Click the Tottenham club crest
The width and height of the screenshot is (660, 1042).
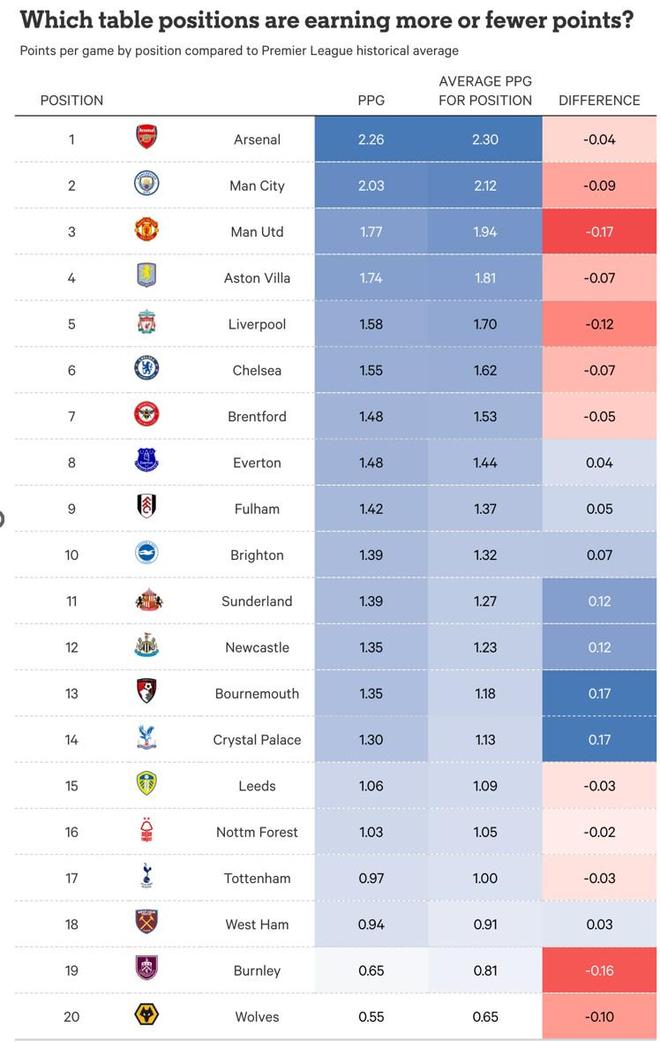click(x=147, y=877)
